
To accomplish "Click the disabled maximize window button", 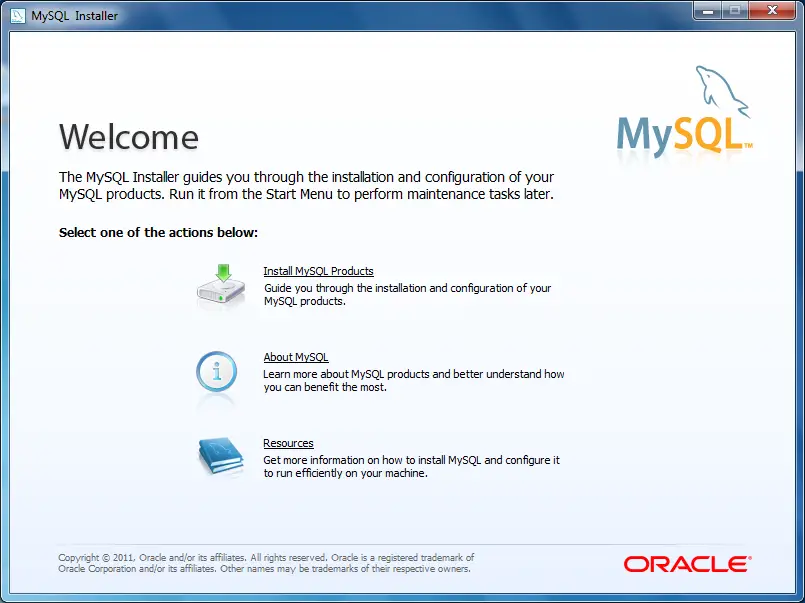I will [735, 10].
